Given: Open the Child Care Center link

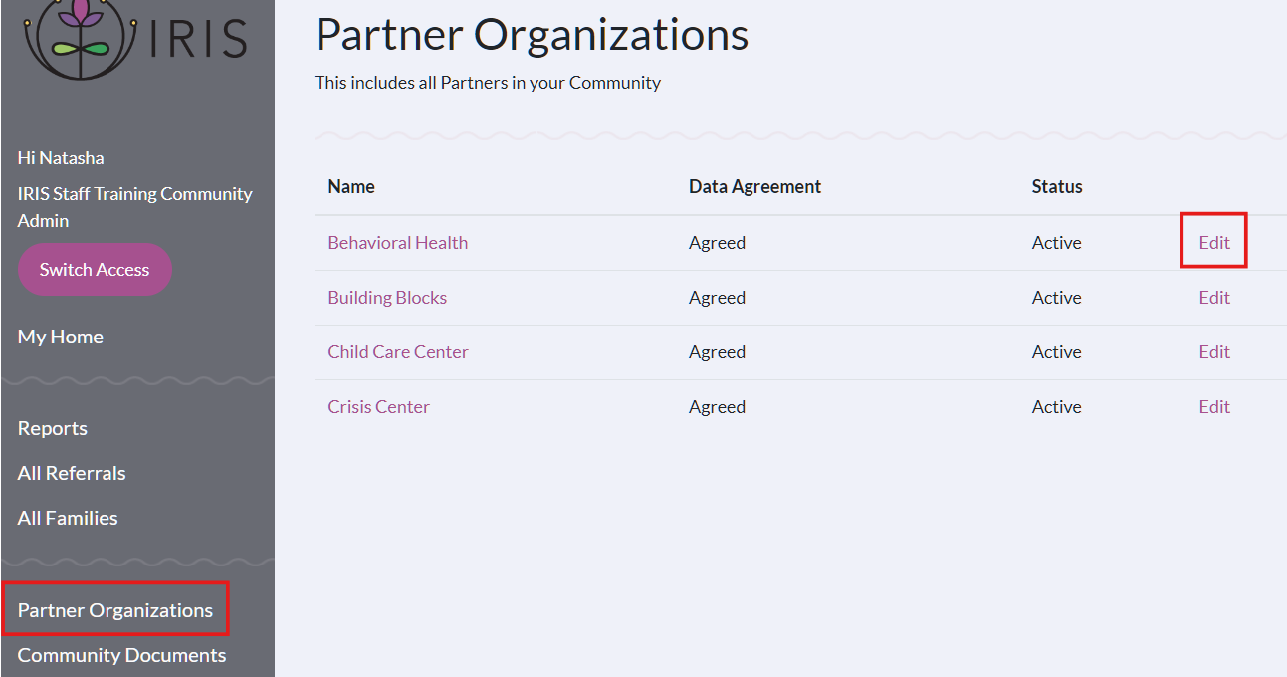Looking at the screenshot, I should (x=398, y=352).
